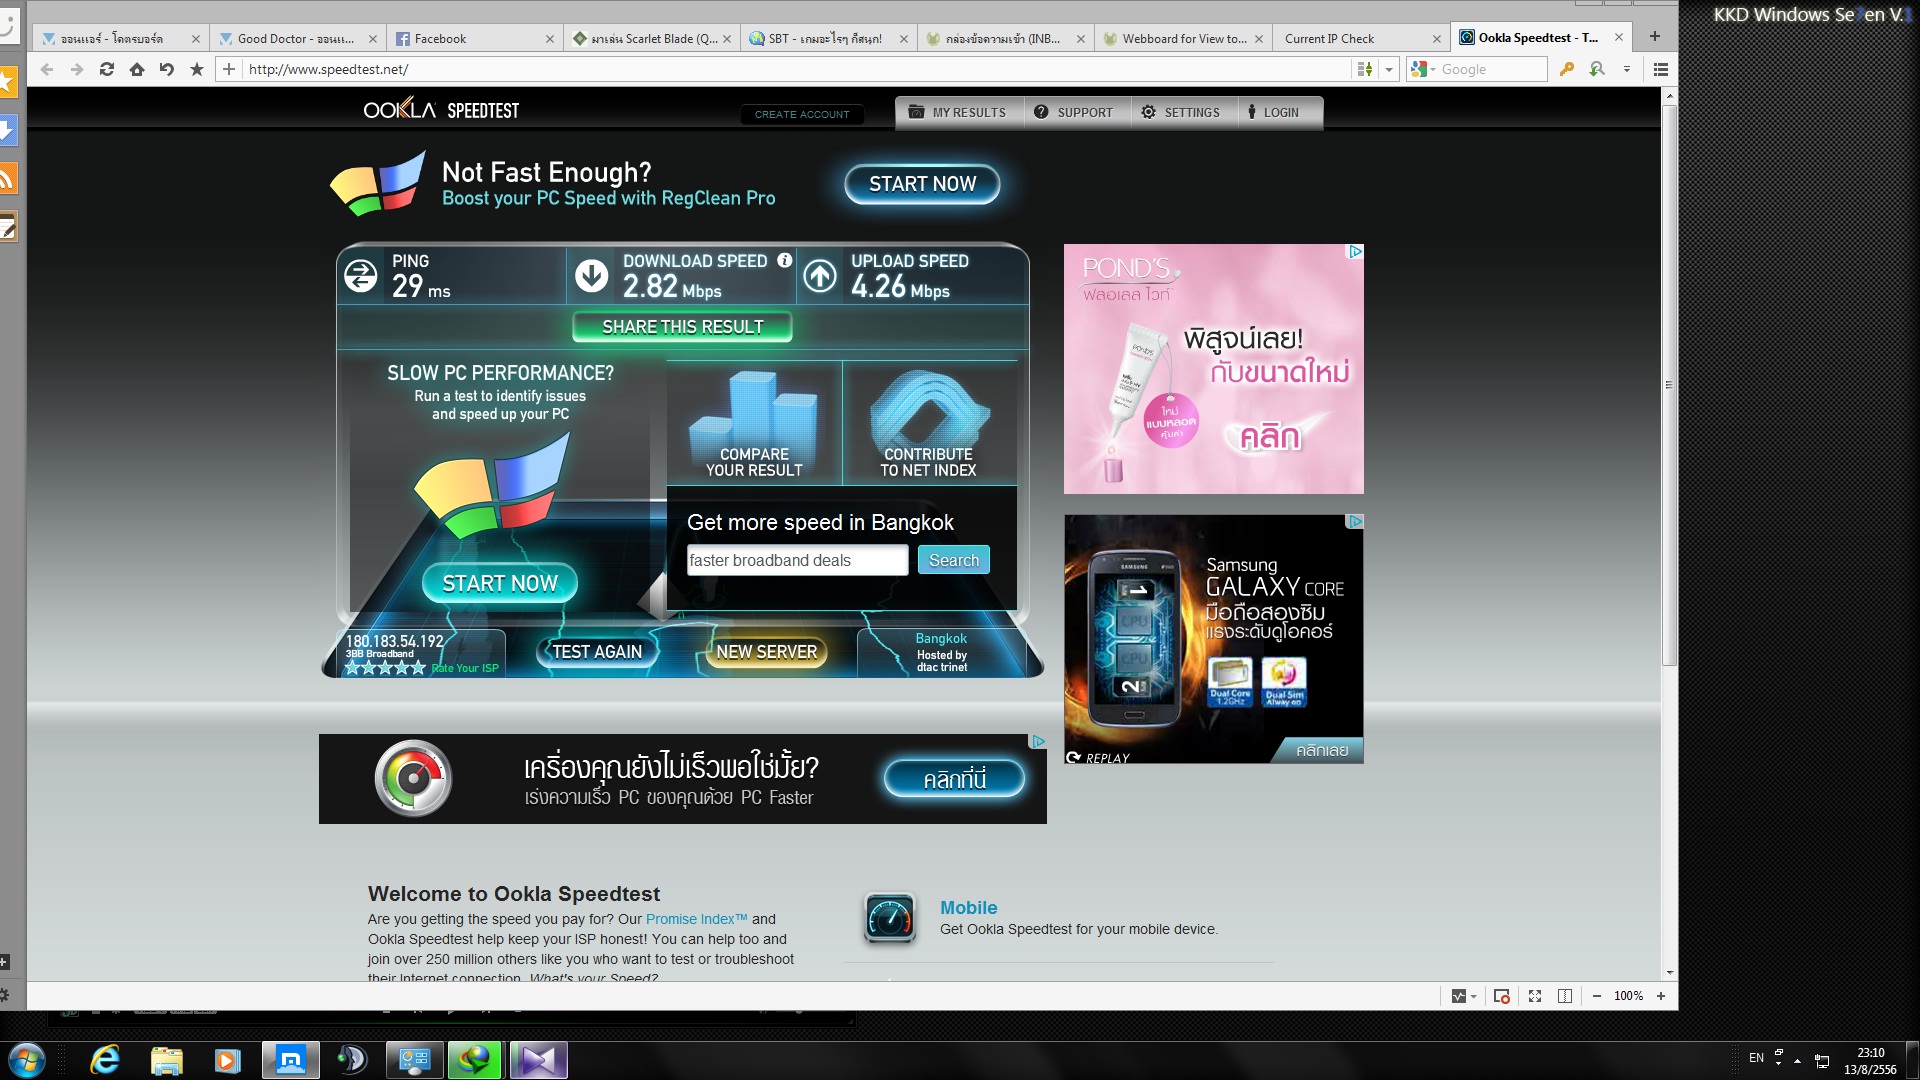This screenshot has width=1920, height=1080.
Task: Click the TEST AGAIN button
Action: click(x=597, y=652)
